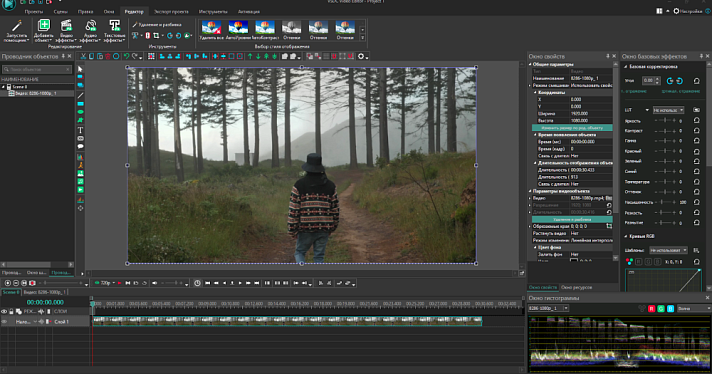Select the chart tool in the left toolbar
This screenshot has width=712, height=374.
[80, 157]
